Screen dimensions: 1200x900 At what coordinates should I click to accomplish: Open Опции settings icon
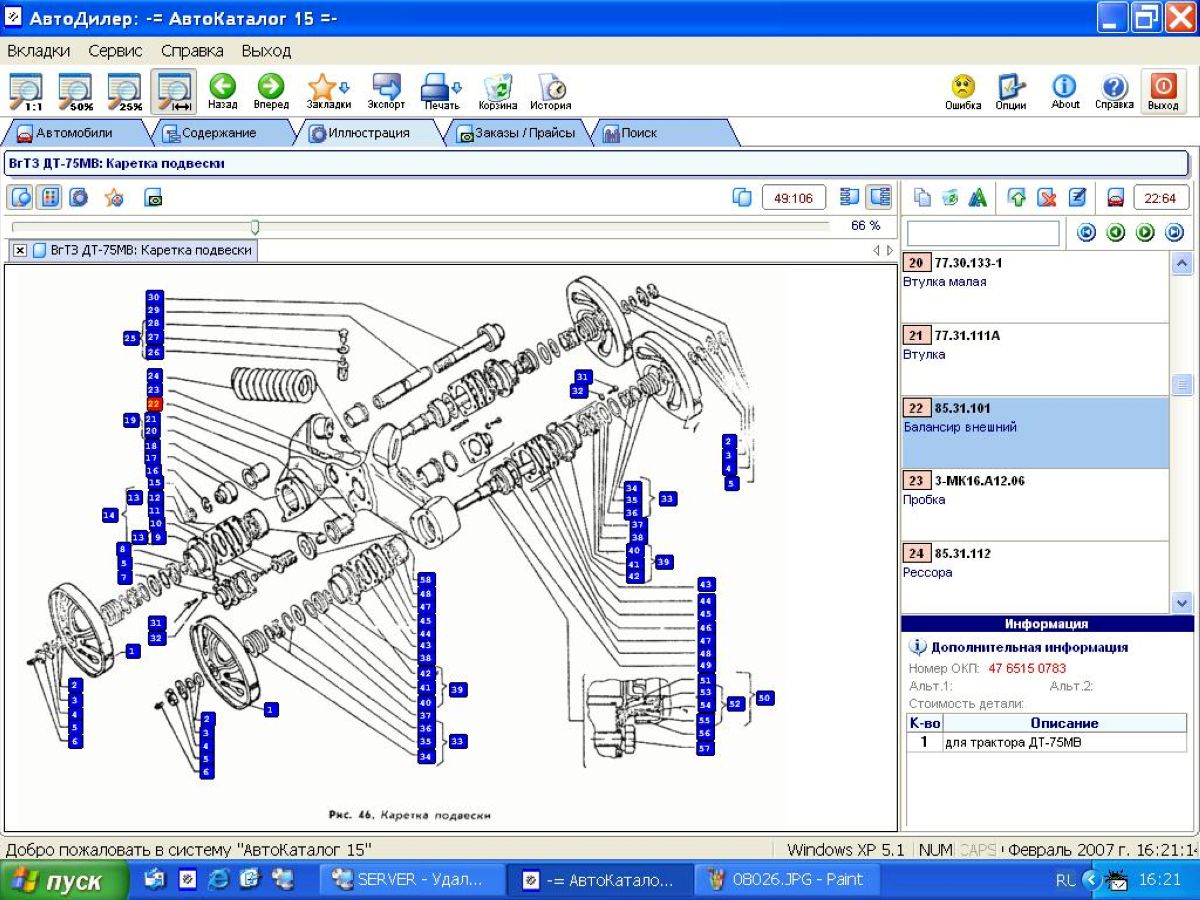1011,91
